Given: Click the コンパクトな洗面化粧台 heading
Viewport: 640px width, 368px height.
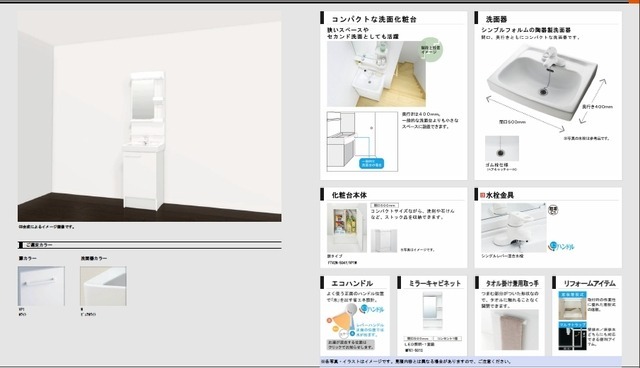Looking at the screenshot, I should pos(374,19).
